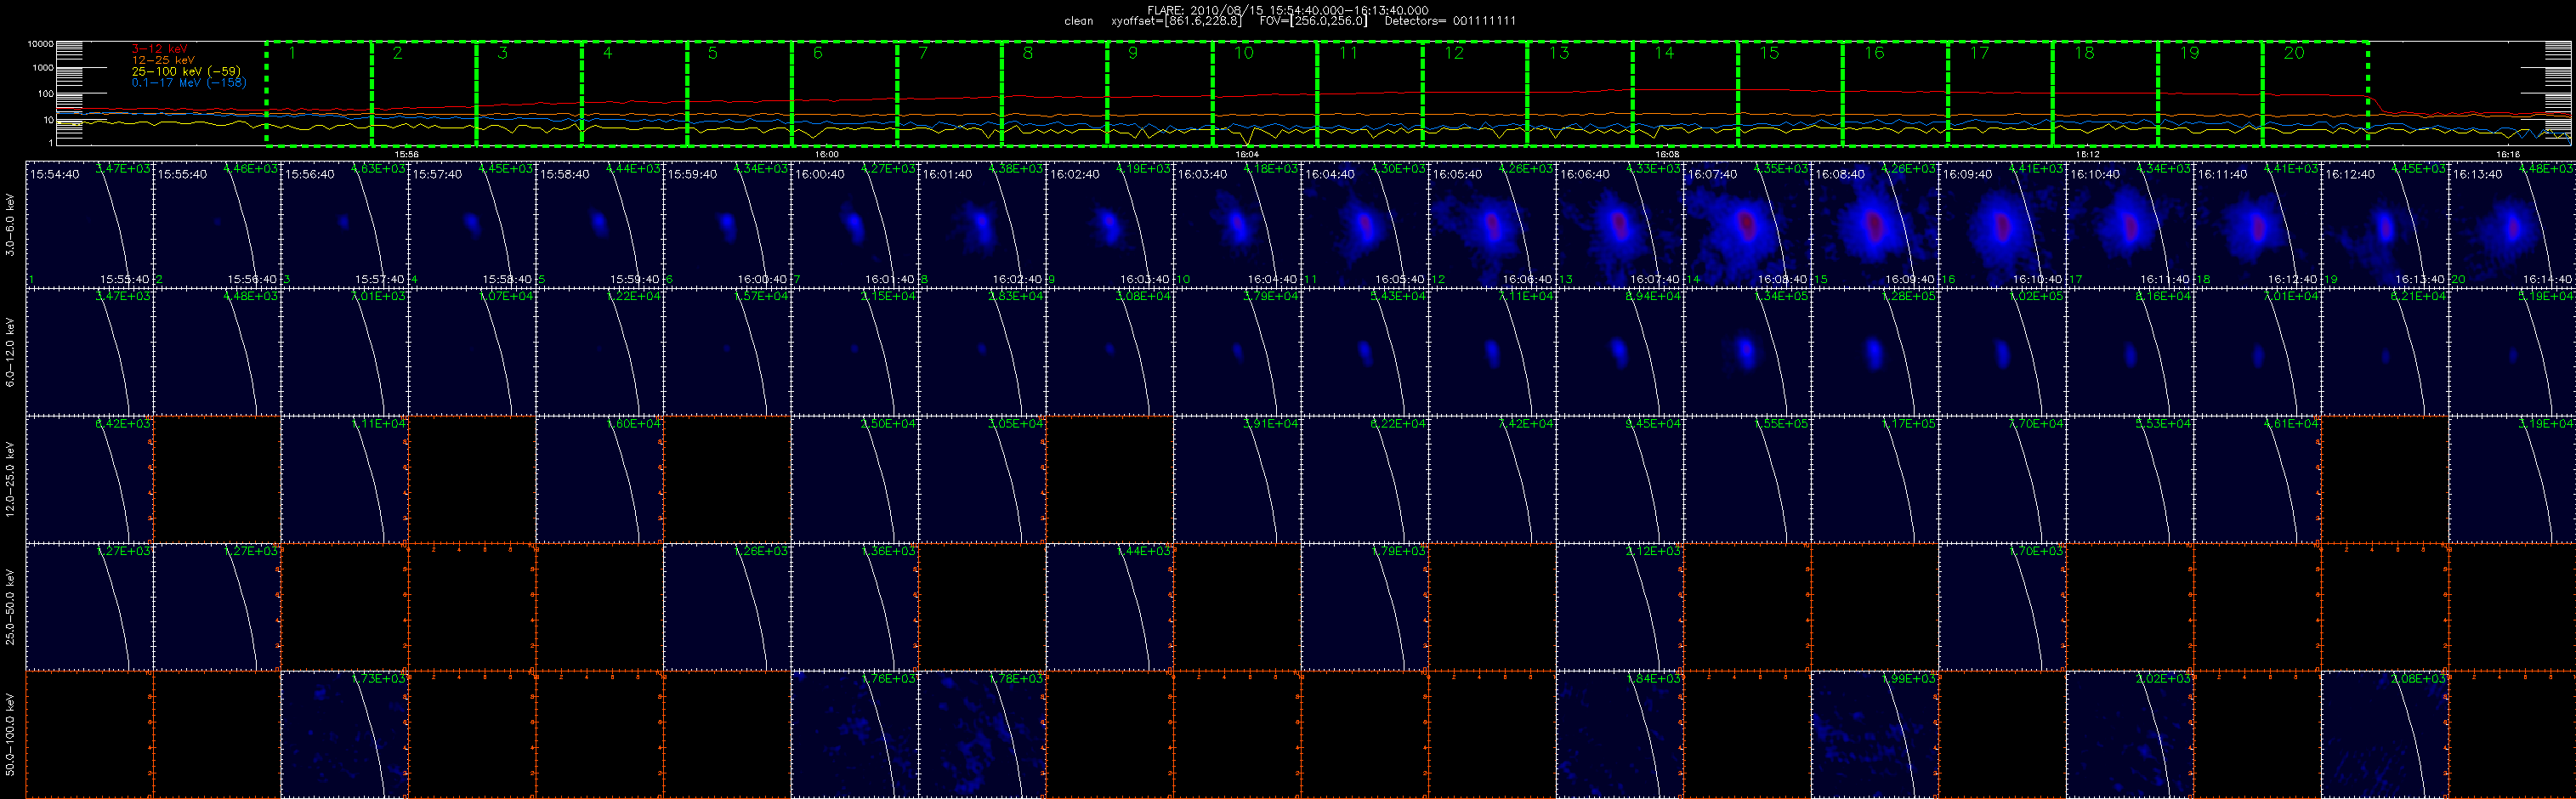2576x799 pixels.
Task: Click the 50.0-100.0 keV row label
Action: tap(10, 734)
